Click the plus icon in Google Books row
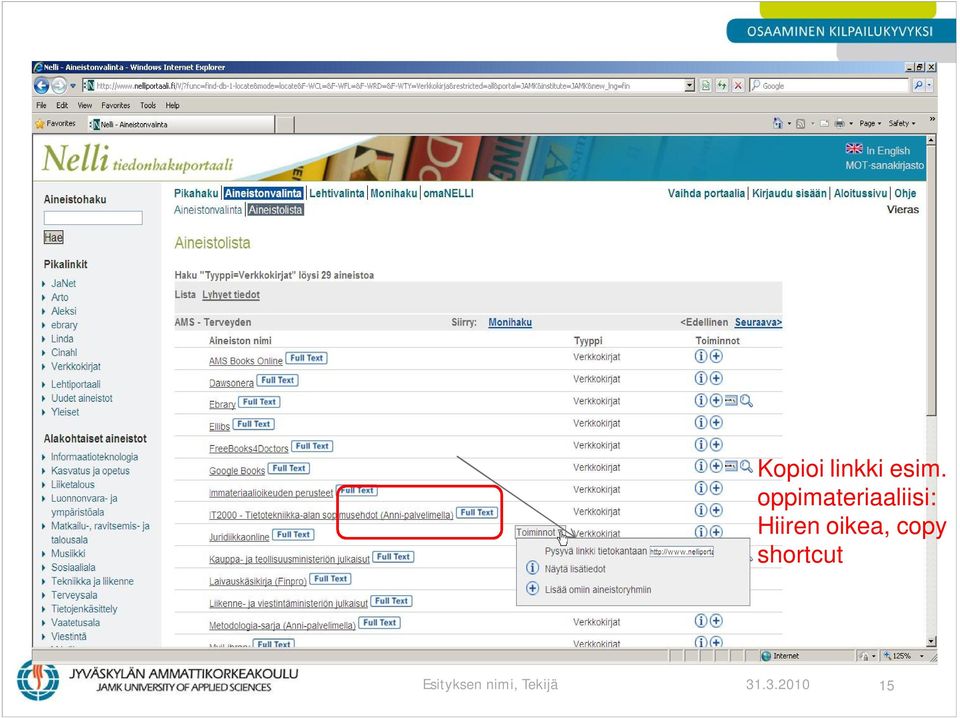The width and height of the screenshot is (960, 718). coord(716,466)
